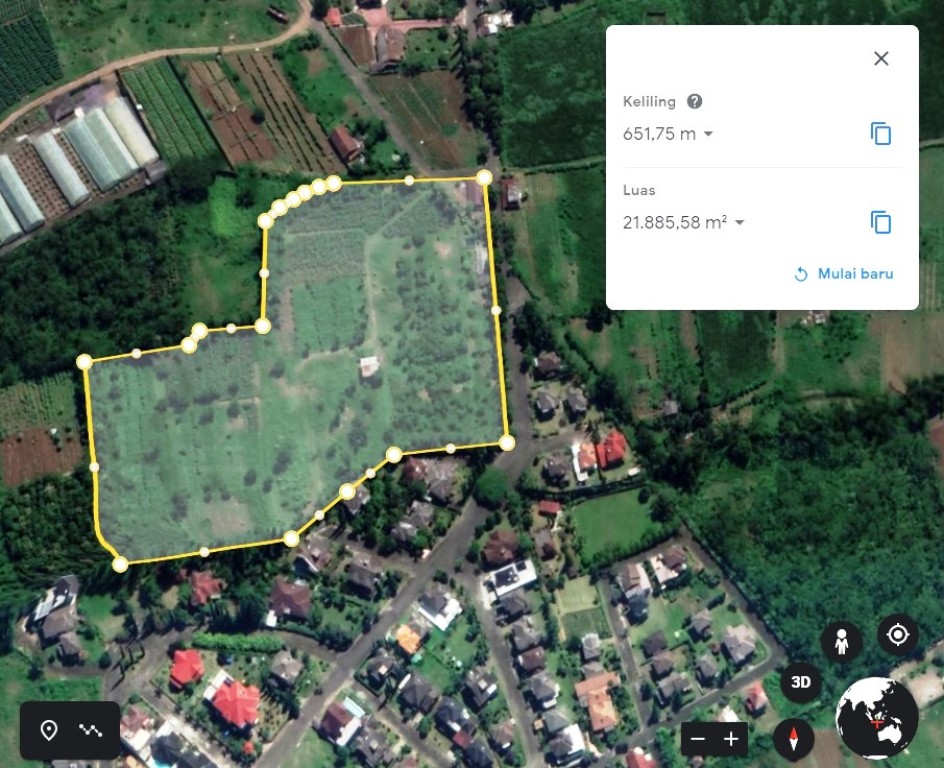
Task: Open the Keliling help question mark
Action: point(694,101)
